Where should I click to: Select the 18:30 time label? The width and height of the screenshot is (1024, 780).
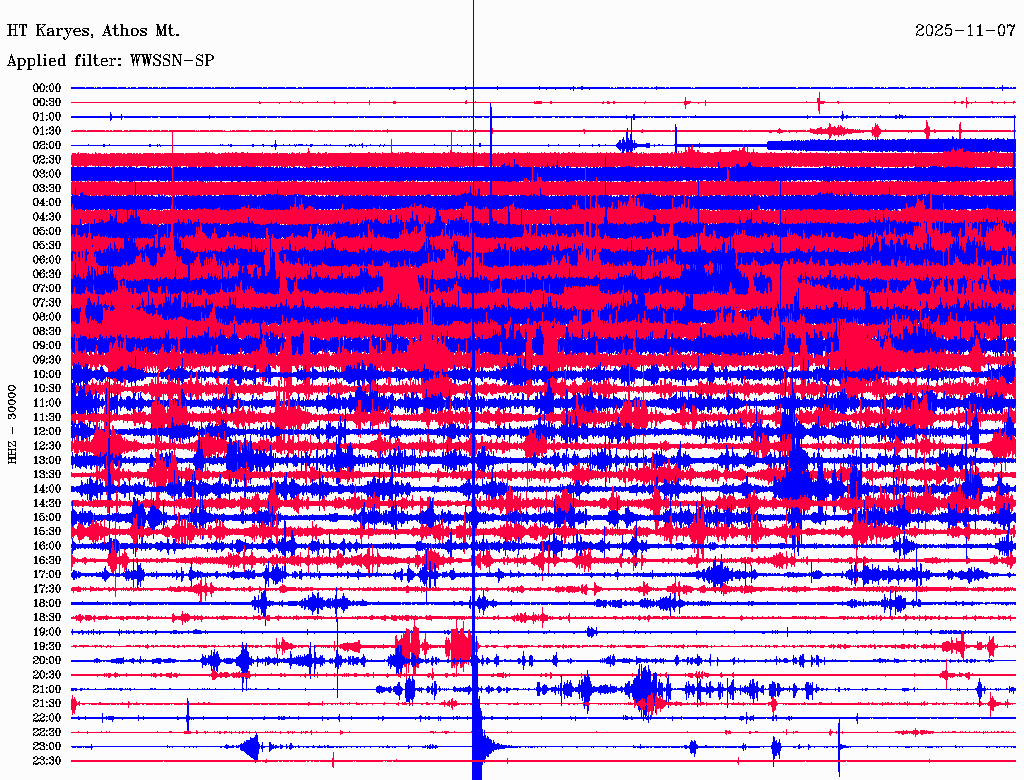click(47, 617)
